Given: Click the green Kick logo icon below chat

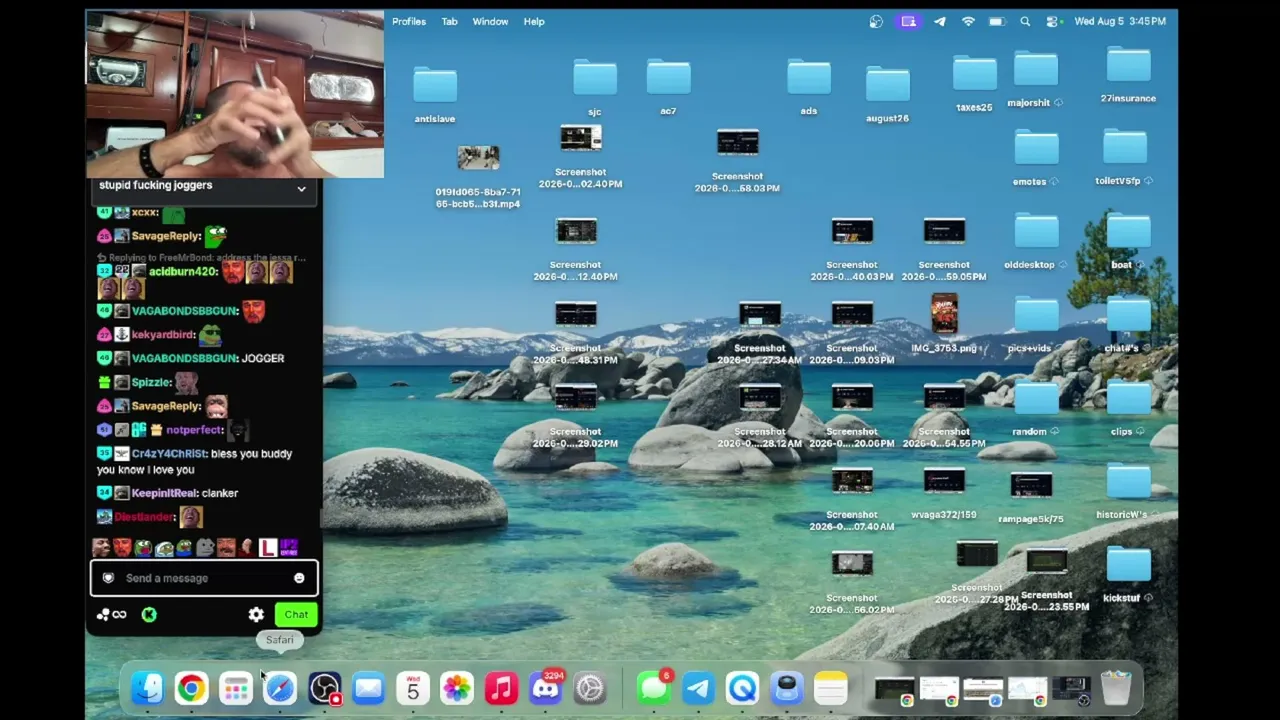Looking at the screenshot, I should pos(149,615).
